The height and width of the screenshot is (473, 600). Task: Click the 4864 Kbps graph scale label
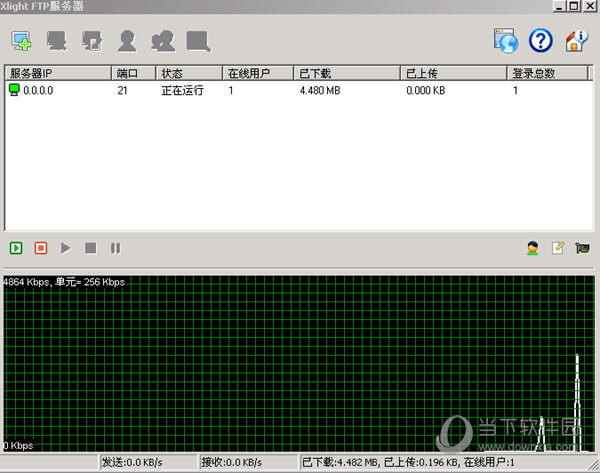click(x=64, y=282)
